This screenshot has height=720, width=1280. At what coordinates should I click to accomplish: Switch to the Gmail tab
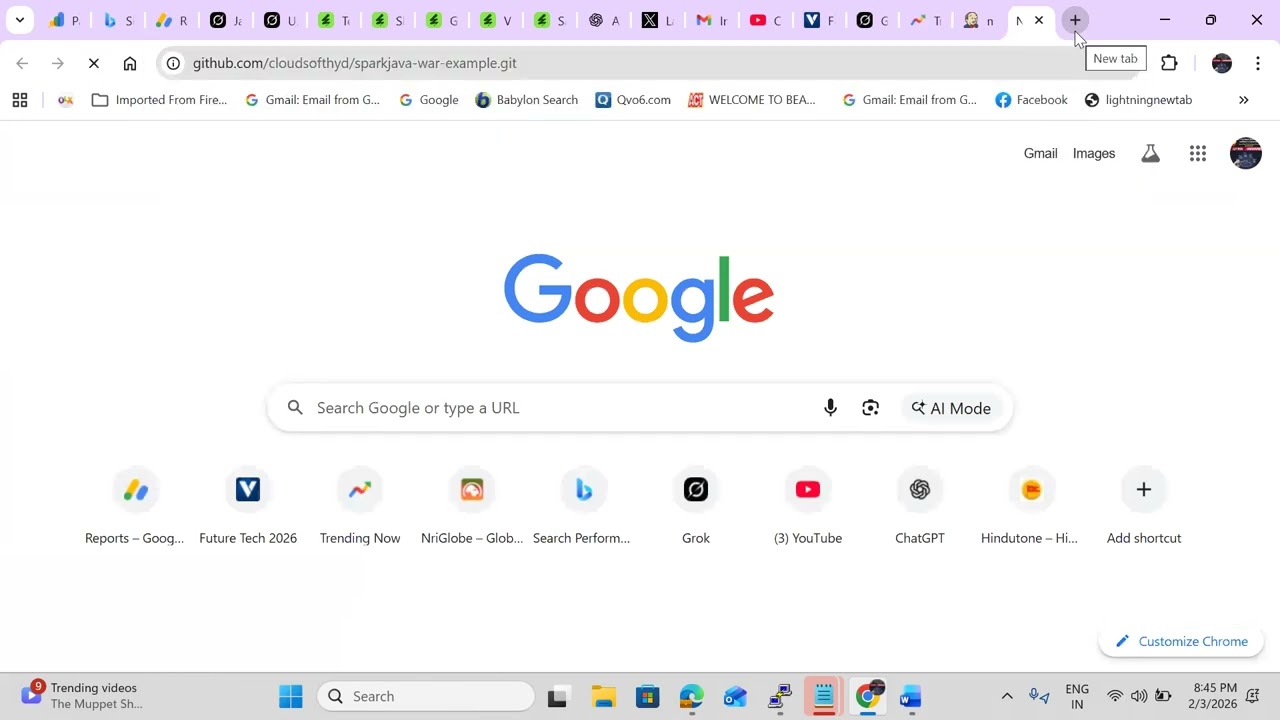coord(711,20)
